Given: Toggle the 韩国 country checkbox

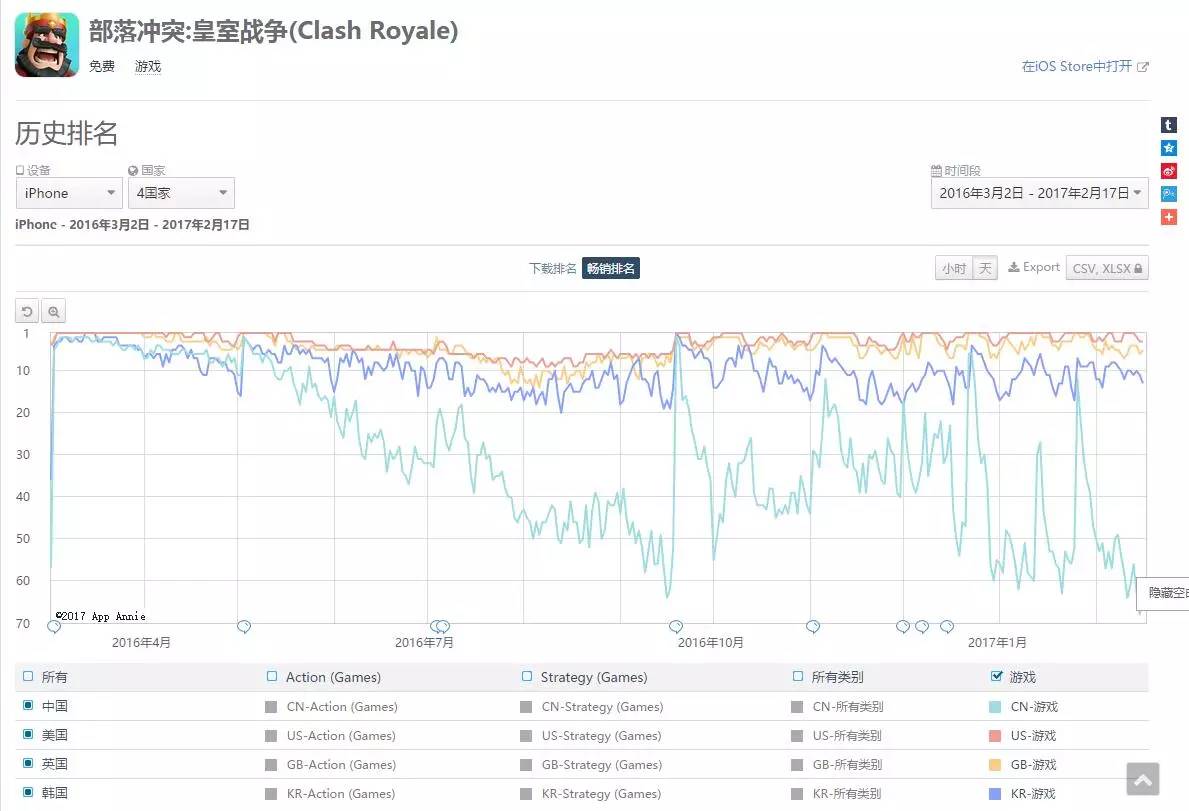Looking at the screenshot, I should pos(28,792).
